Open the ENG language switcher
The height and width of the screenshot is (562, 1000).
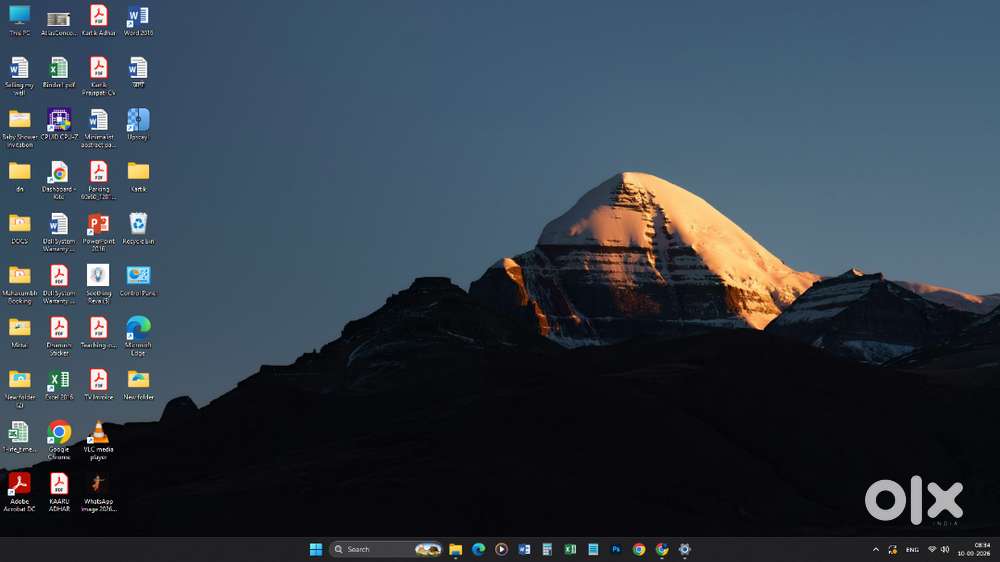click(x=912, y=549)
